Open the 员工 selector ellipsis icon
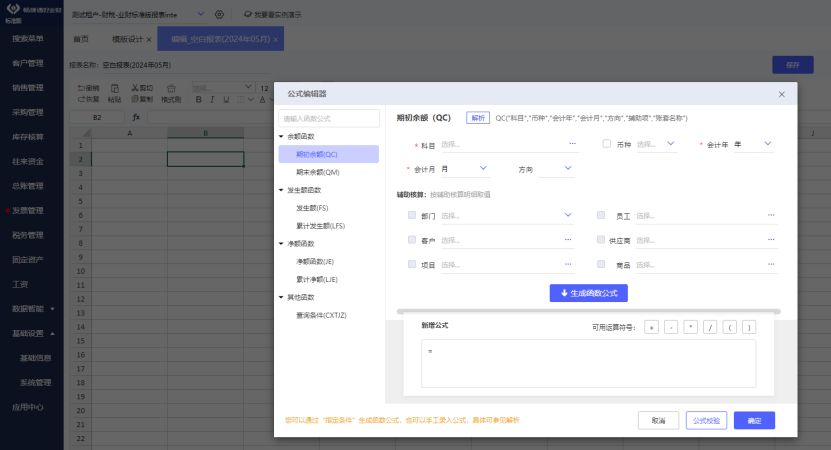831x450 pixels. tap(771, 215)
